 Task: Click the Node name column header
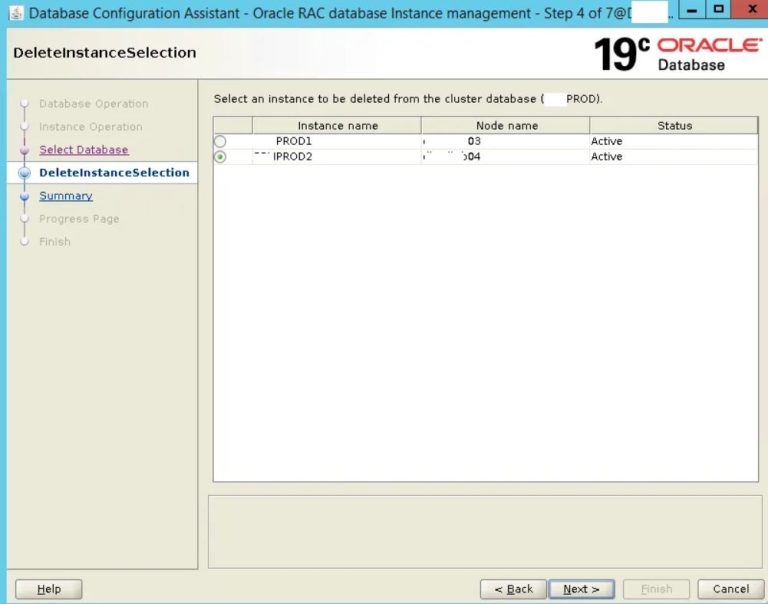point(506,126)
